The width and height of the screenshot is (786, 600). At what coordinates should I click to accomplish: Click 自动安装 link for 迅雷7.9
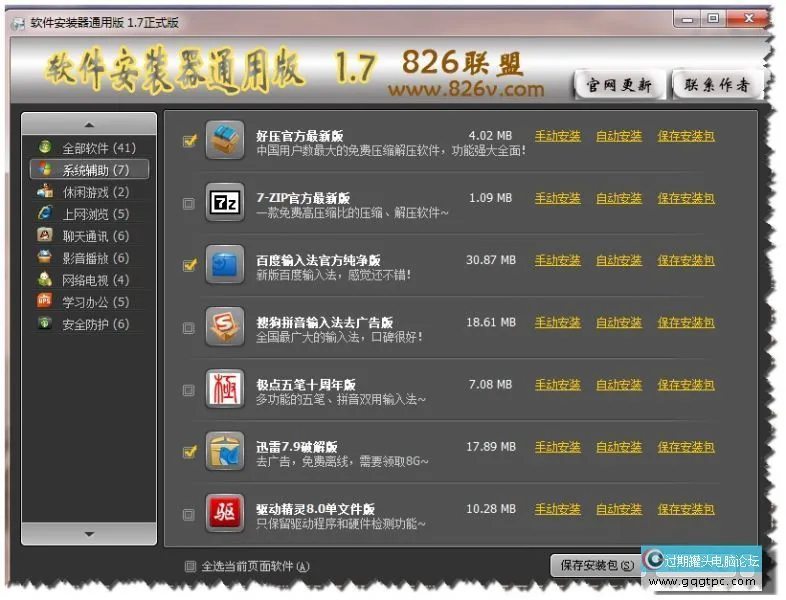coord(619,447)
